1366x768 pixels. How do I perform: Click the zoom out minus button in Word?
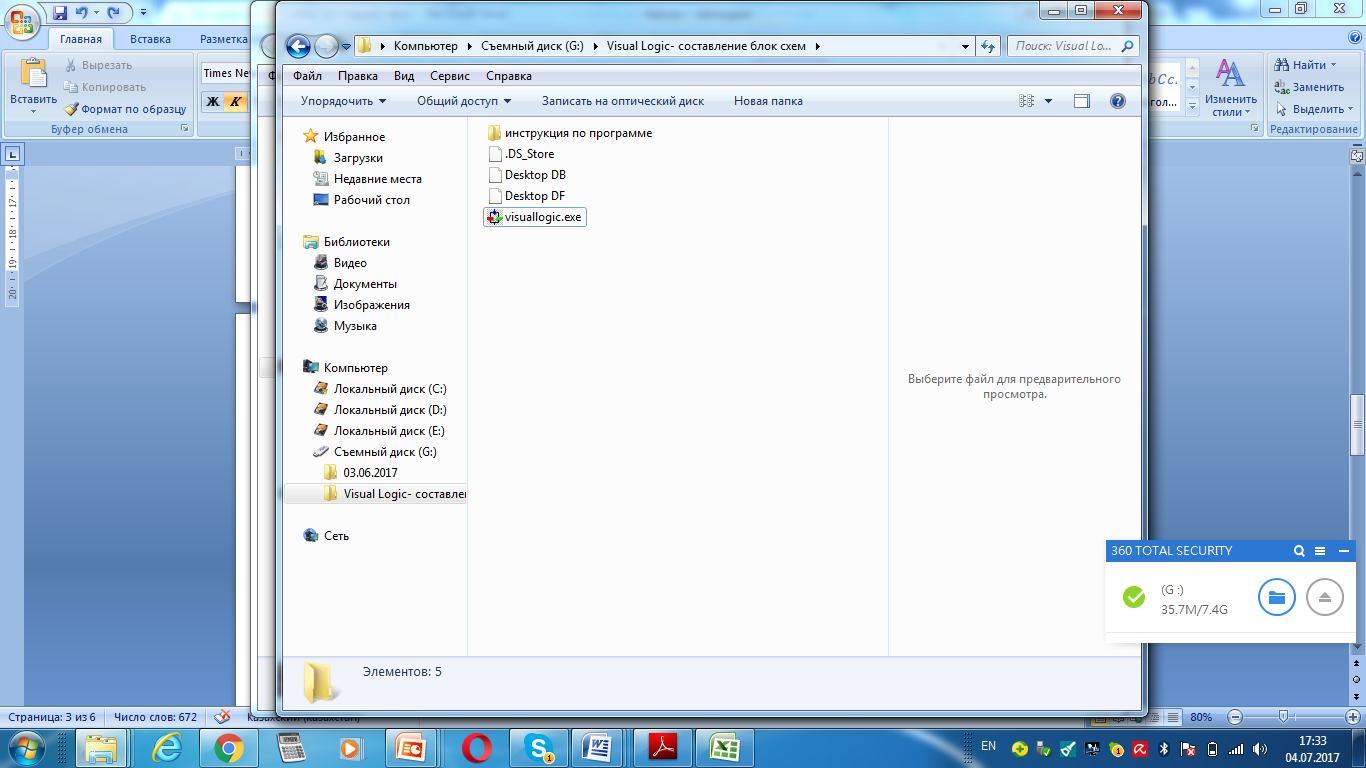click(x=1234, y=717)
